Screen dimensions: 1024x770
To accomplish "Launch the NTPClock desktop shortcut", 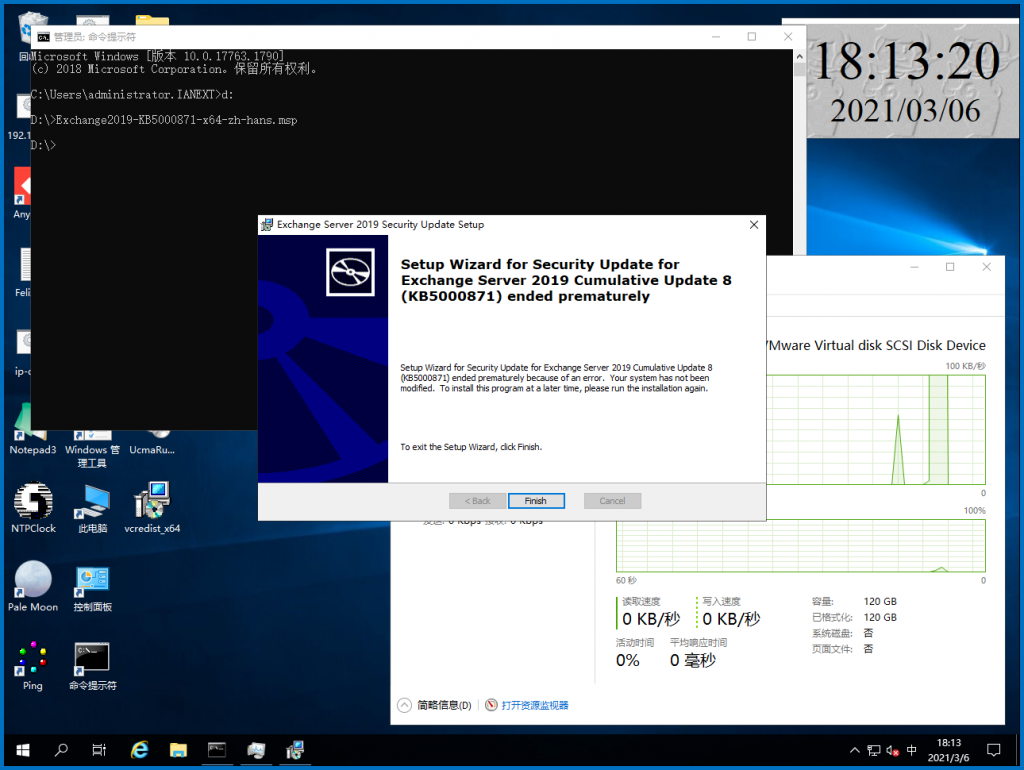I will coord(33,505).
